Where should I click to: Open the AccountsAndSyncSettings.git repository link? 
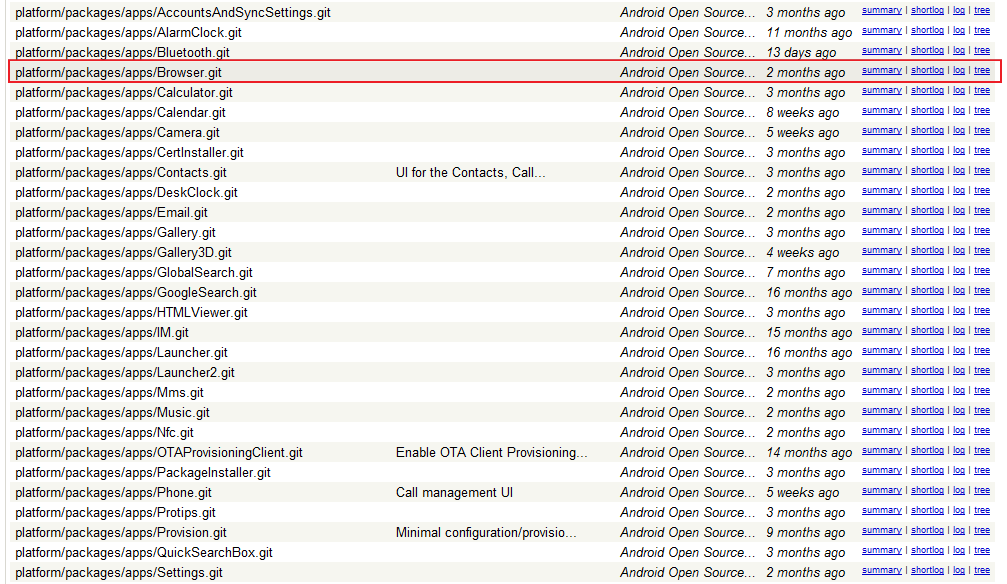[x=173, y=13]
